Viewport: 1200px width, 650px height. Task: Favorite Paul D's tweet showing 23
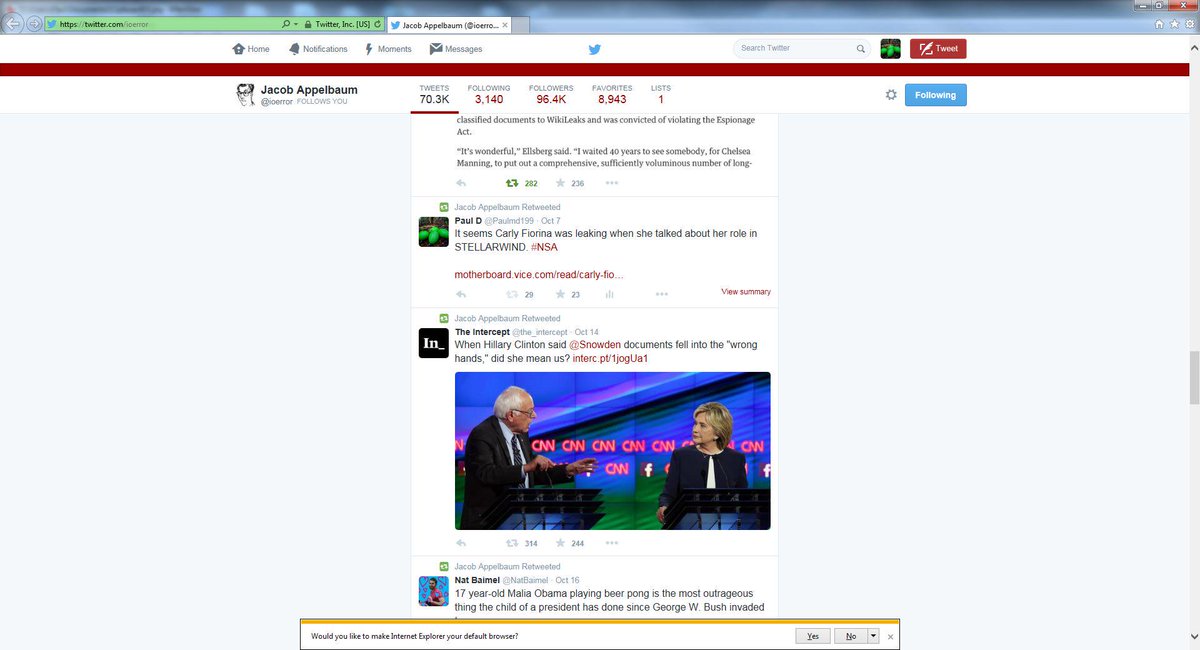[x=560, y=294]
